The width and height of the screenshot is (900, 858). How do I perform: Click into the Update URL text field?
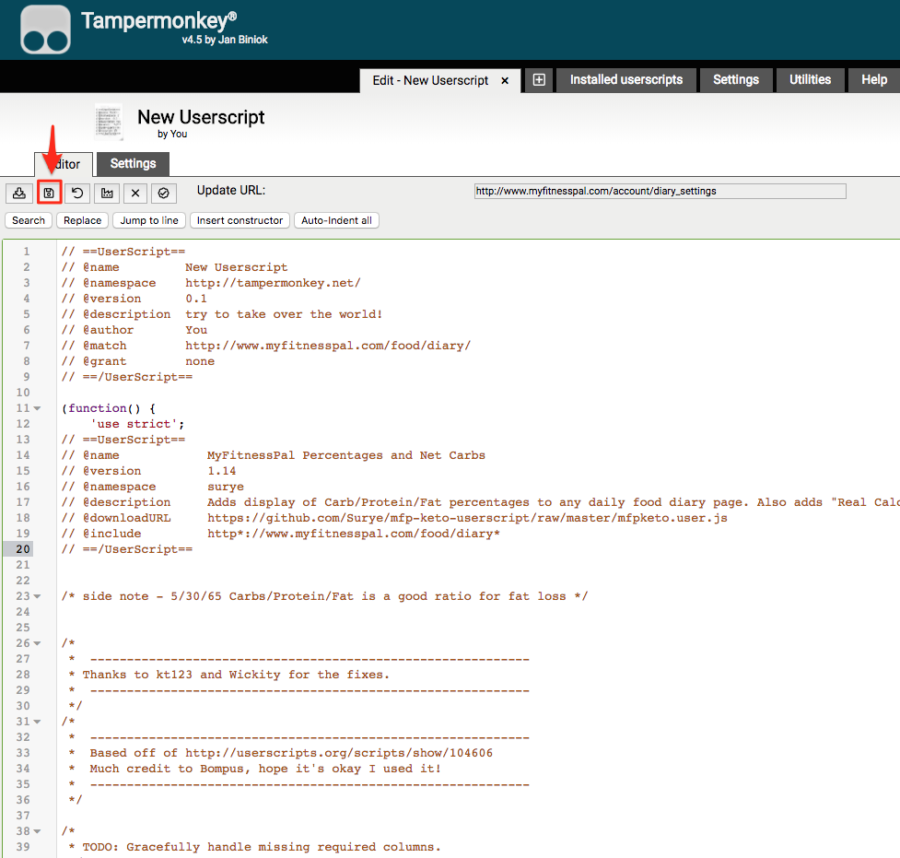pyautogui.click(x=660, y=191)
